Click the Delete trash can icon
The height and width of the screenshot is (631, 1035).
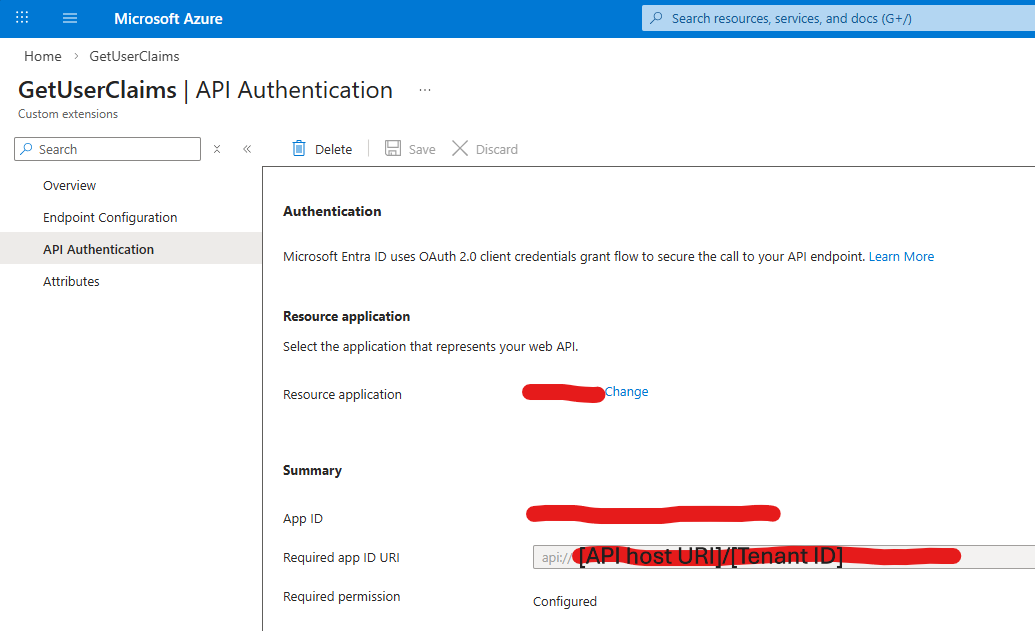tap(299, 149)
